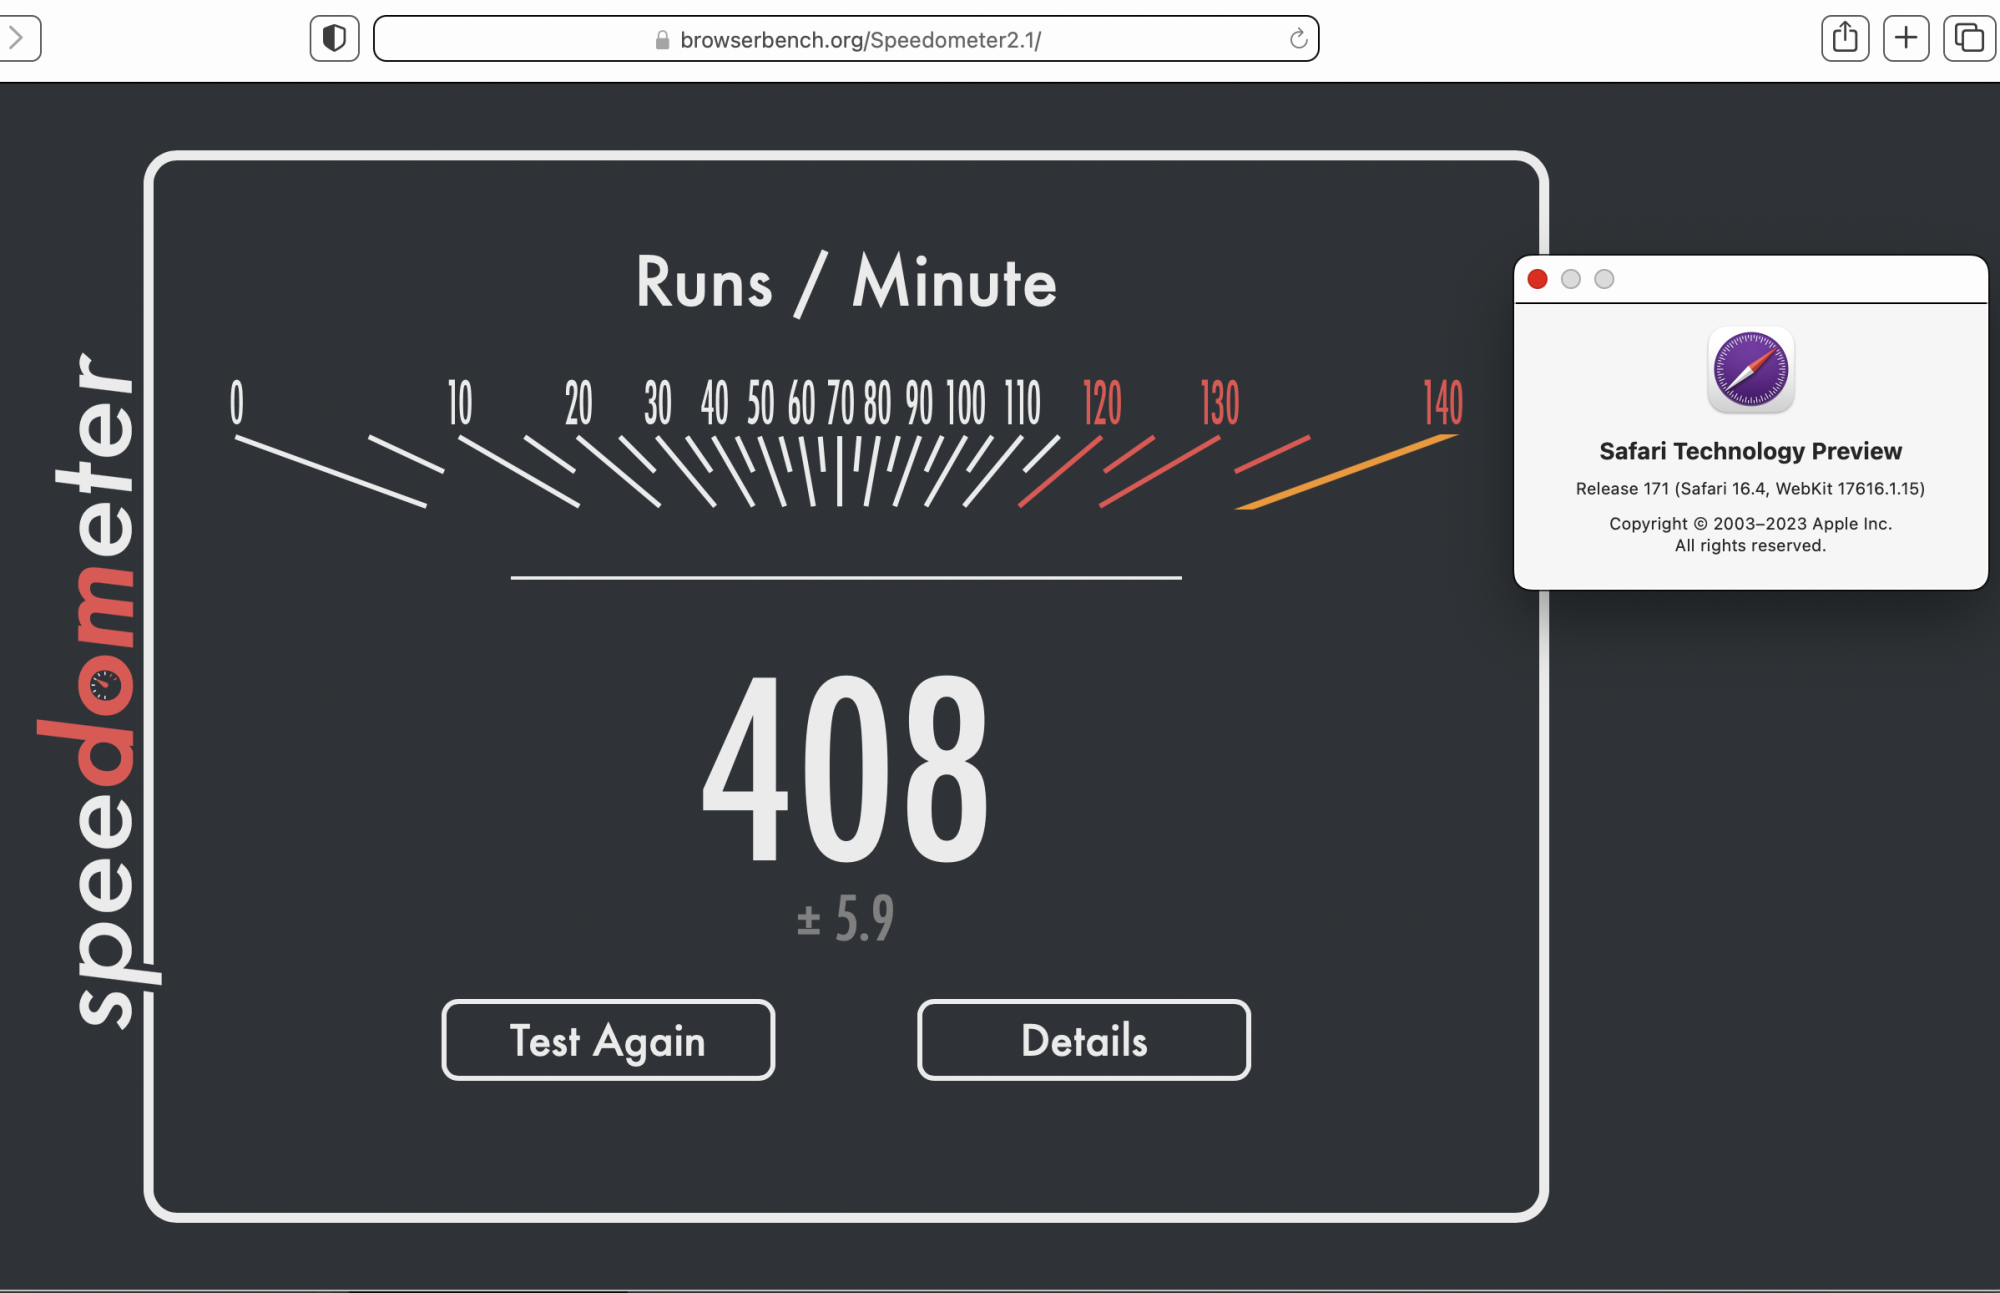Image resolution: width=2000 pixels, height=1293 pixels.
Task: Click the Runs / Minute heading
Action: coord(846,283)
